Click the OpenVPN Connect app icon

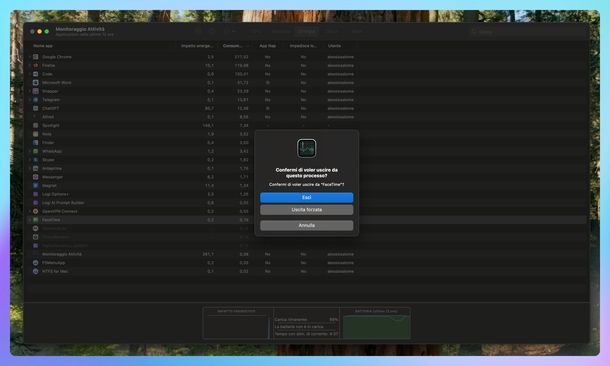pos(35,211)
